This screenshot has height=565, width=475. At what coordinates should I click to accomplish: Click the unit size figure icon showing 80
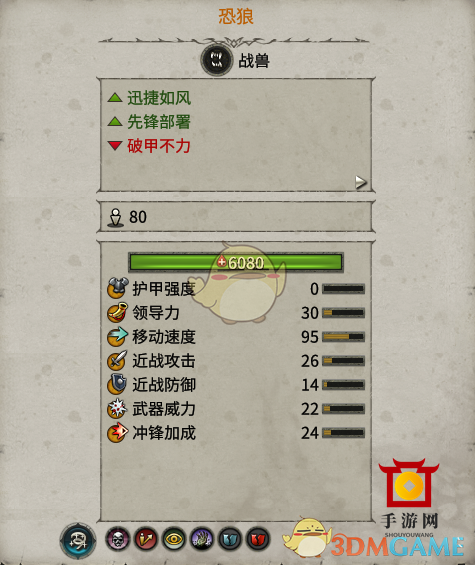115,218
